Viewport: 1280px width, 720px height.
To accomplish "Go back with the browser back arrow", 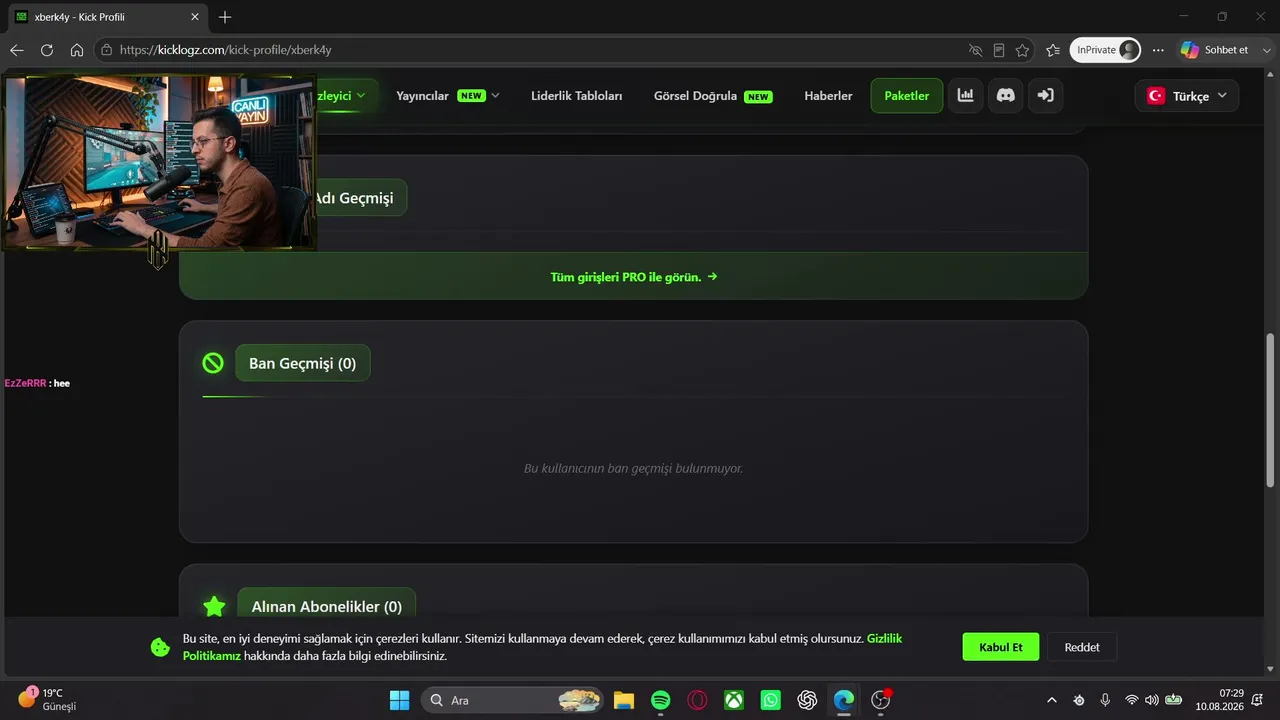I will 17,50.
